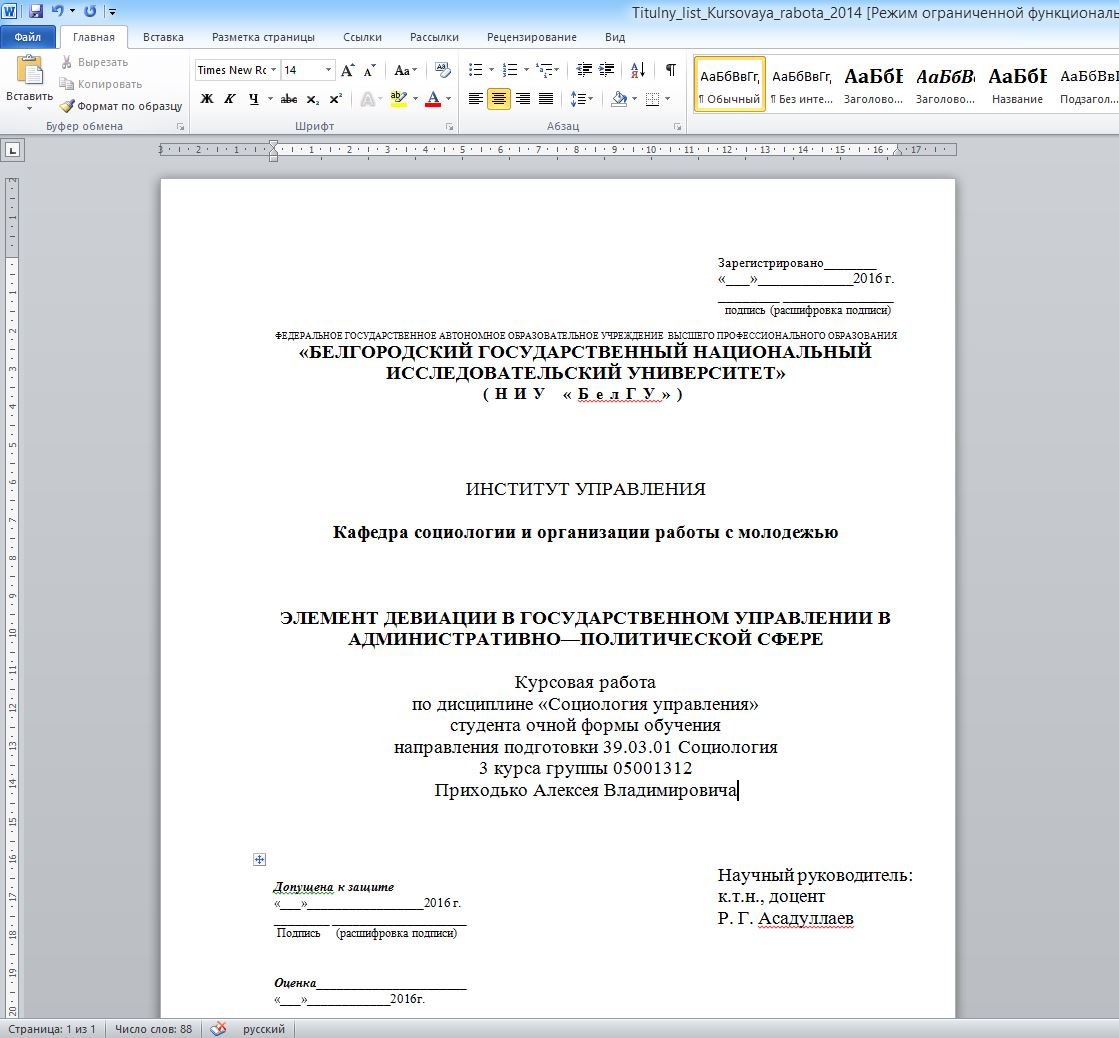The image size is (1119, 1038).
Task: Increase font size with grow font icon
Action: click(348, 70)
